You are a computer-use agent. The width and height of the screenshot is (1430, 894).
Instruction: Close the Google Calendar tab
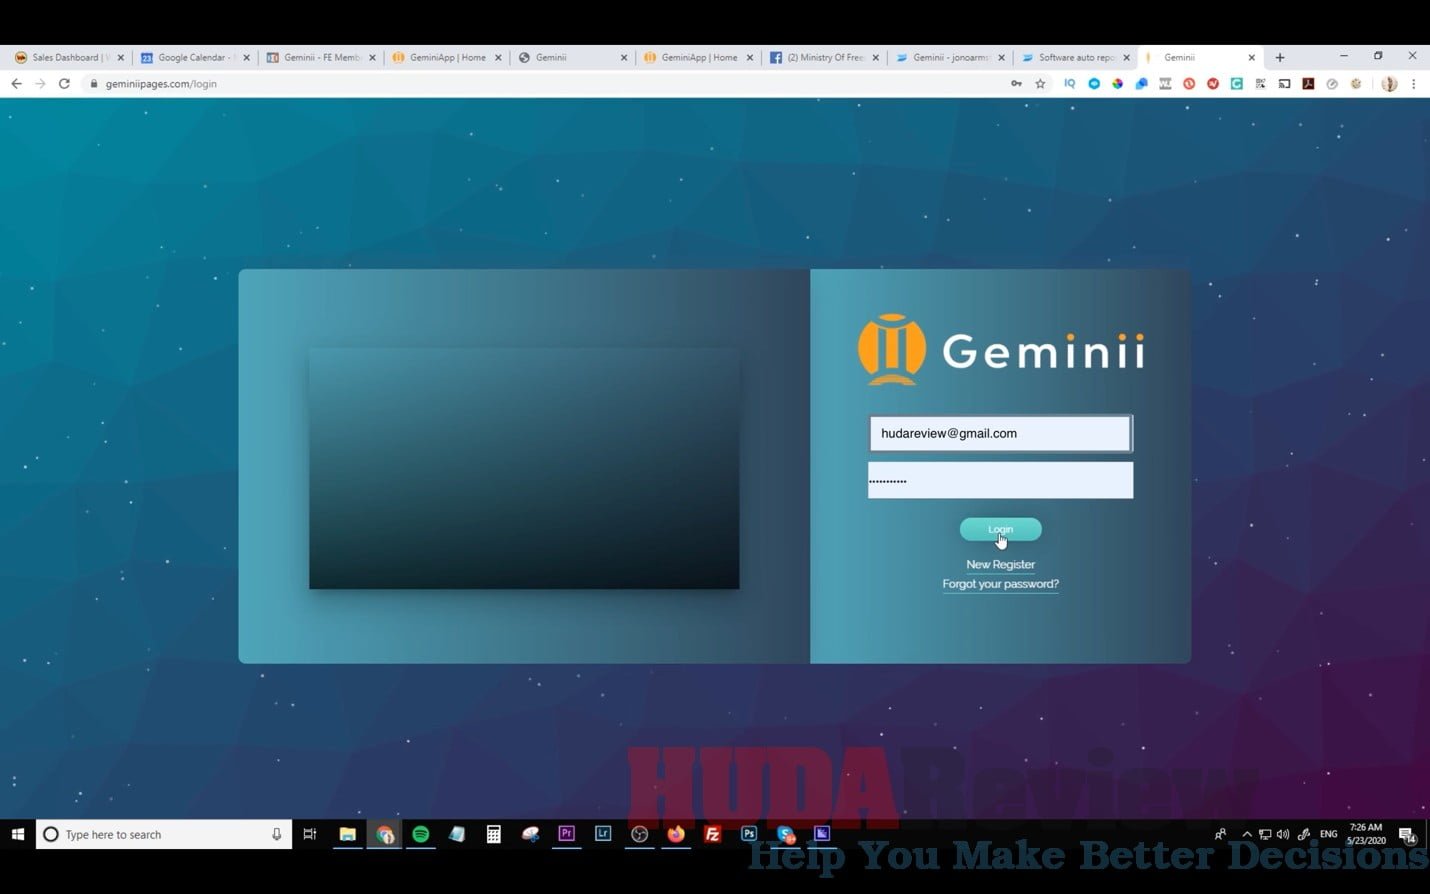click(247, 58)
